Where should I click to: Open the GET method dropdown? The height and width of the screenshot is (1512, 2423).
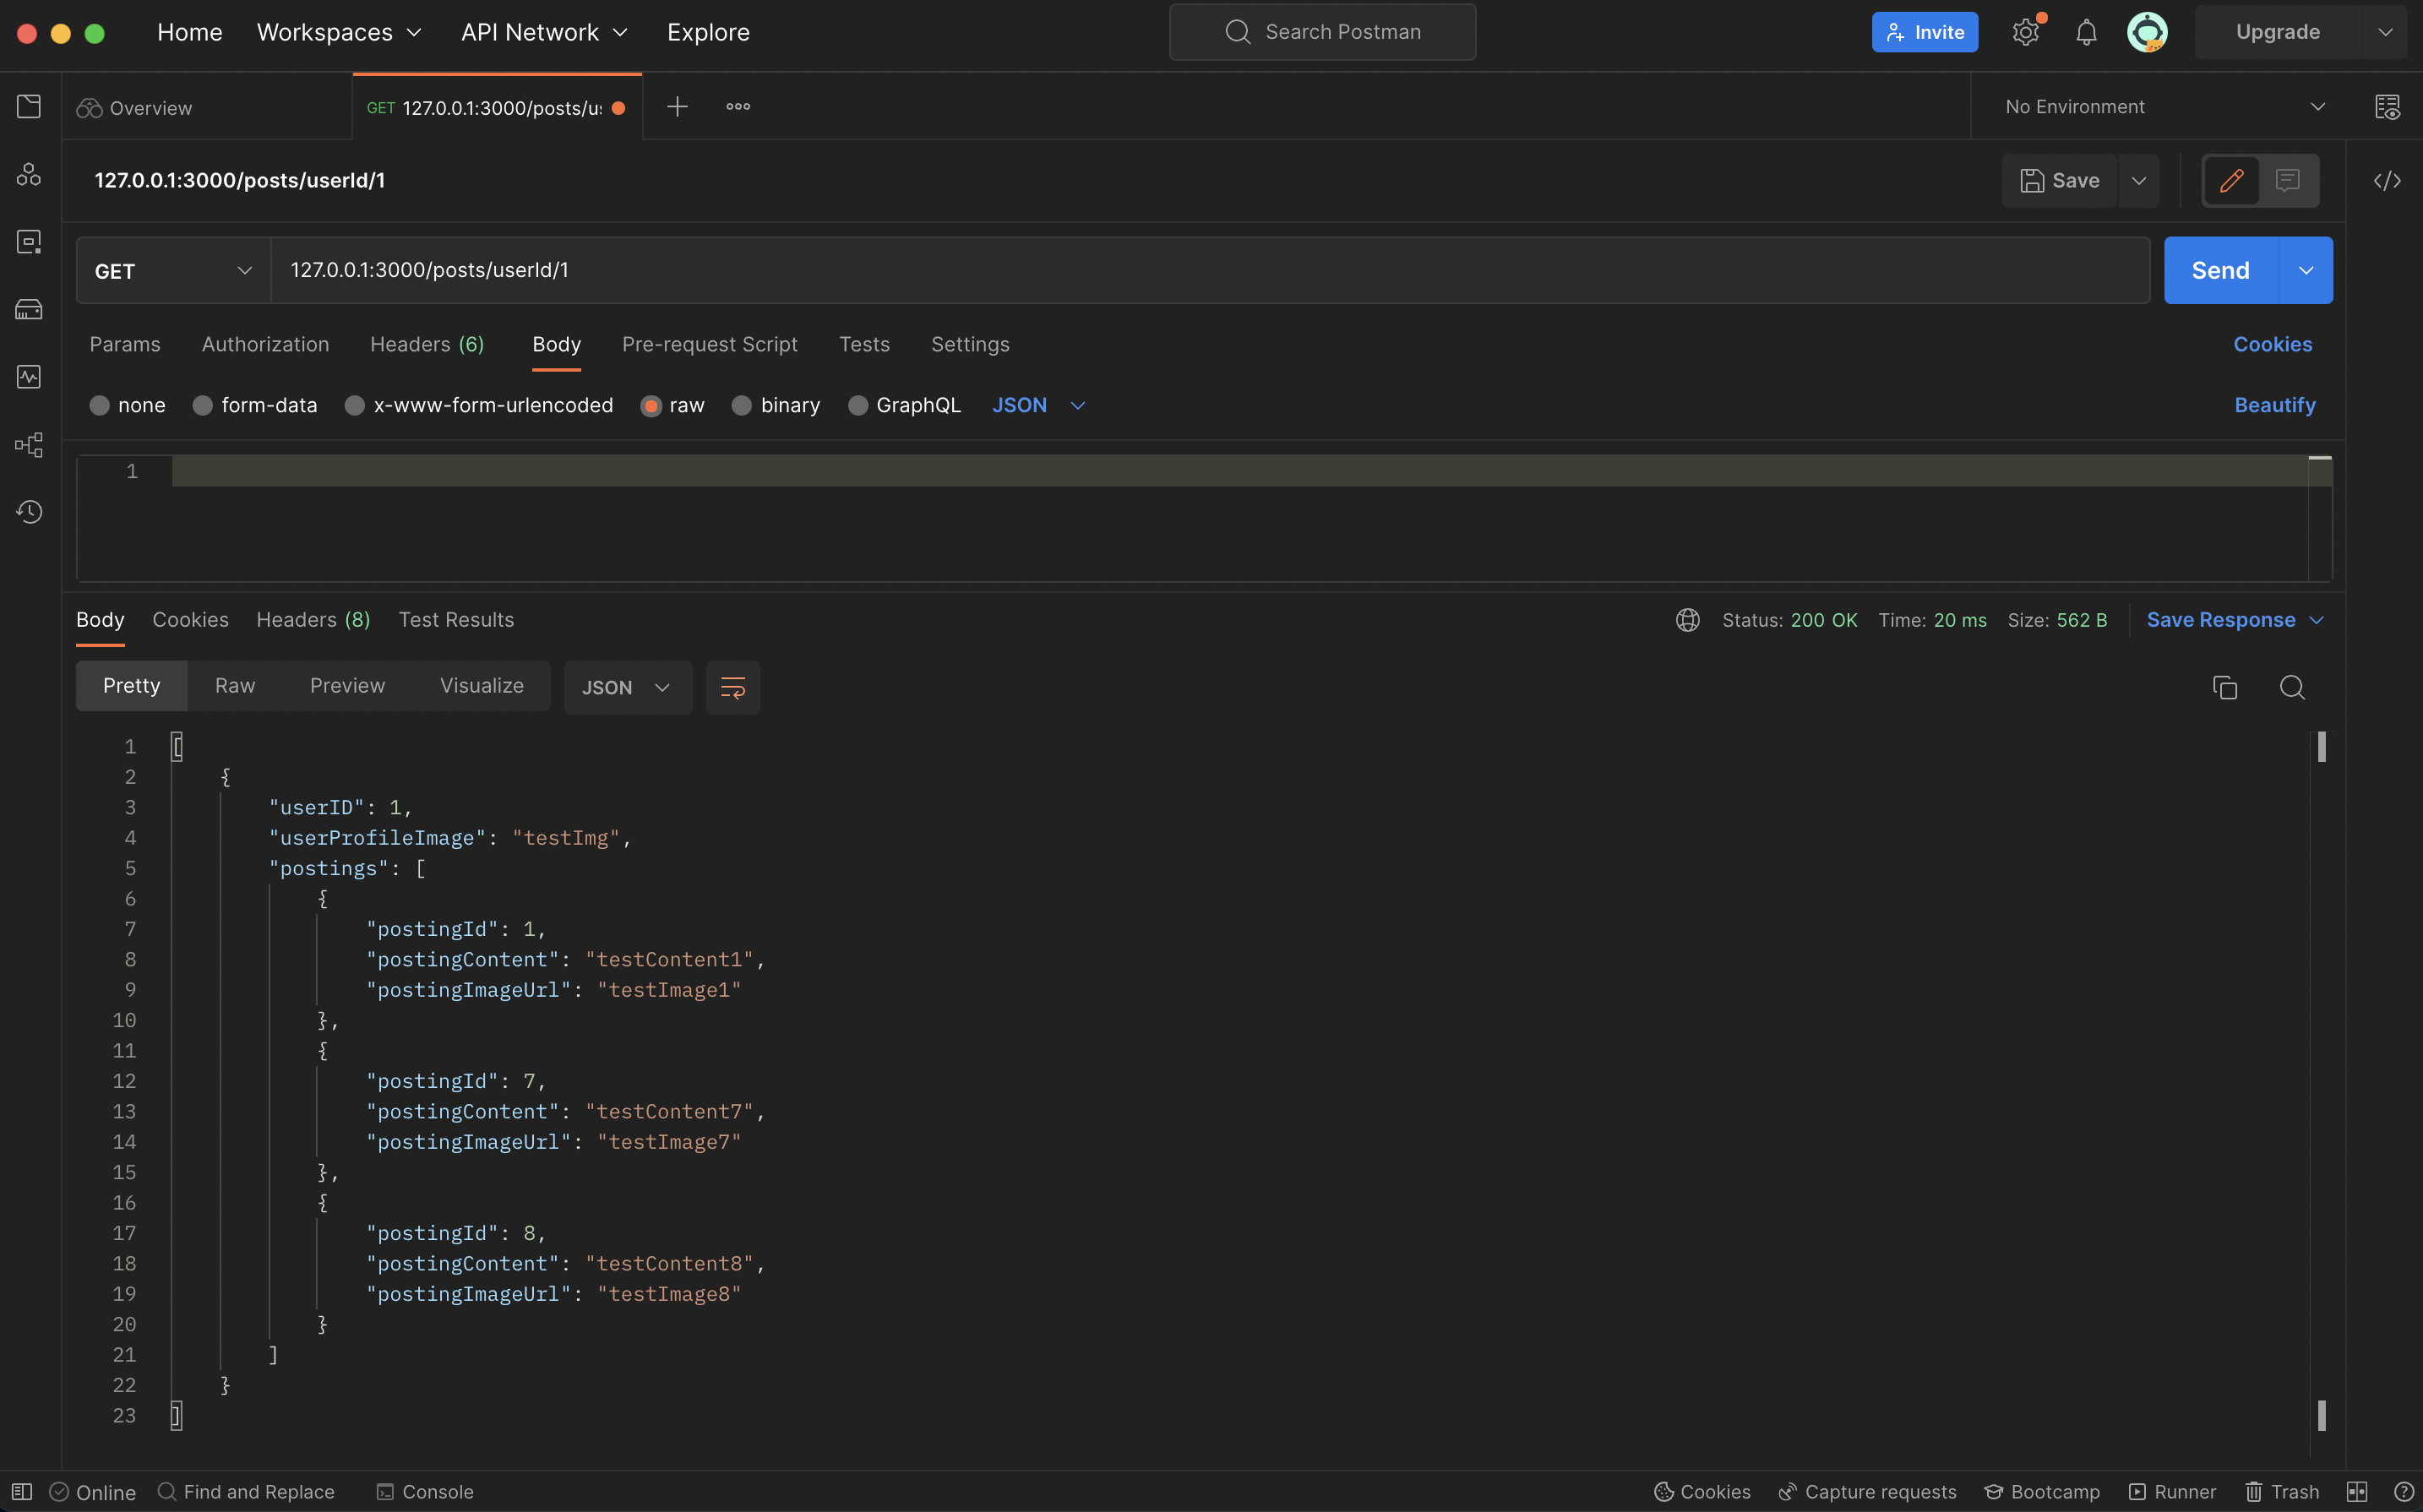coord(173,271)
